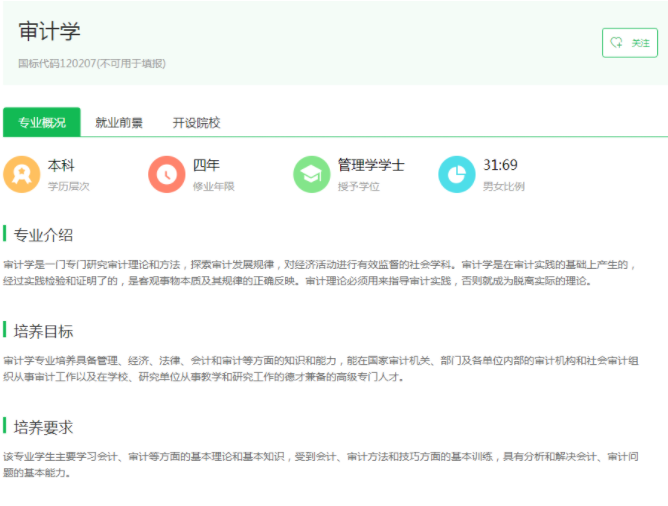Click the red clock 修业年限 icon

click(x=166, y=174)
